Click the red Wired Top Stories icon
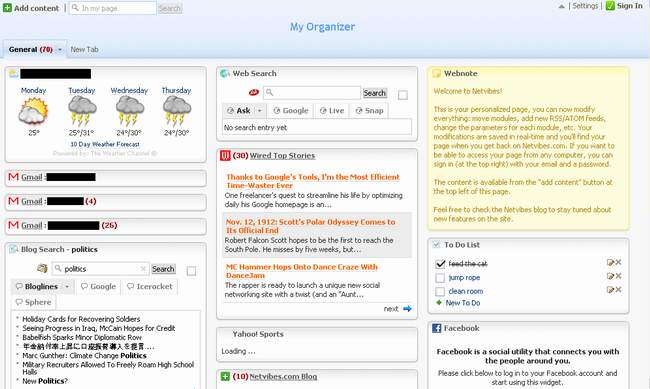Viewport: 650px width, 389px height. pyautogui.click(x=225, y=156)
